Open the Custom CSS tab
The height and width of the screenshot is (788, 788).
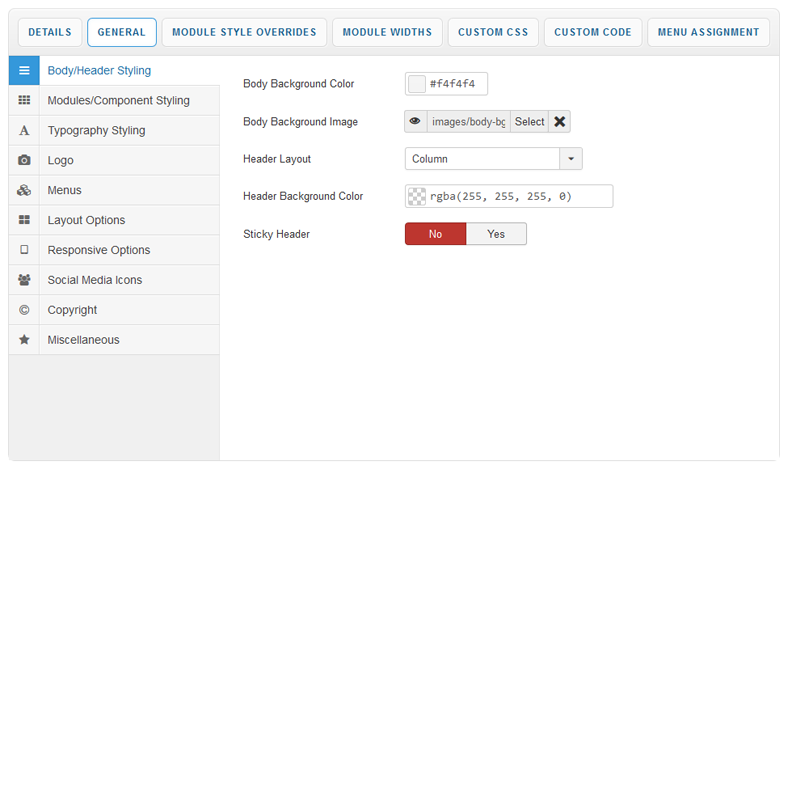[493, 32]
